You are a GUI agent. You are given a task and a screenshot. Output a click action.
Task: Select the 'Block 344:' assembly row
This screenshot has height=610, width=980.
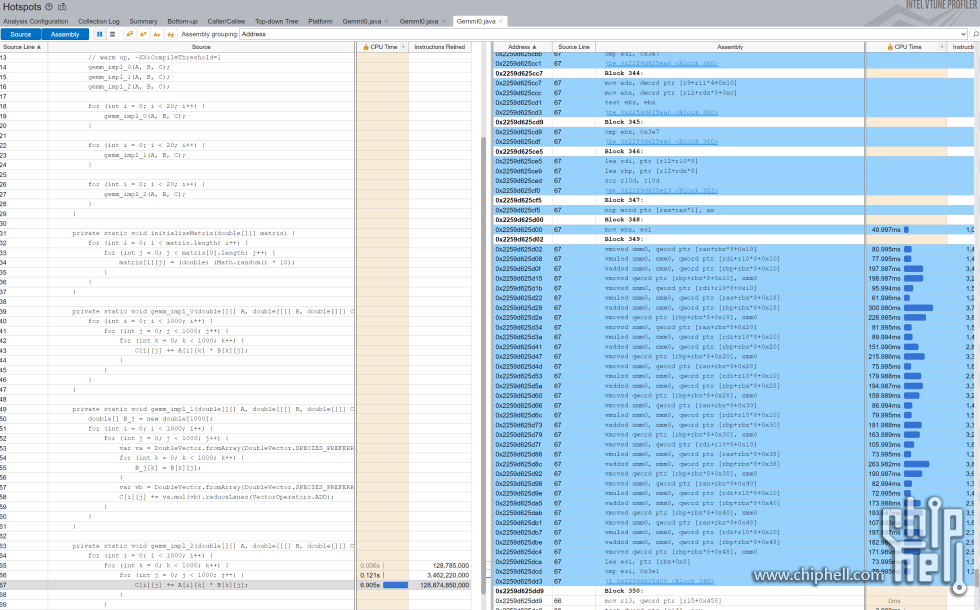point(734,73)
